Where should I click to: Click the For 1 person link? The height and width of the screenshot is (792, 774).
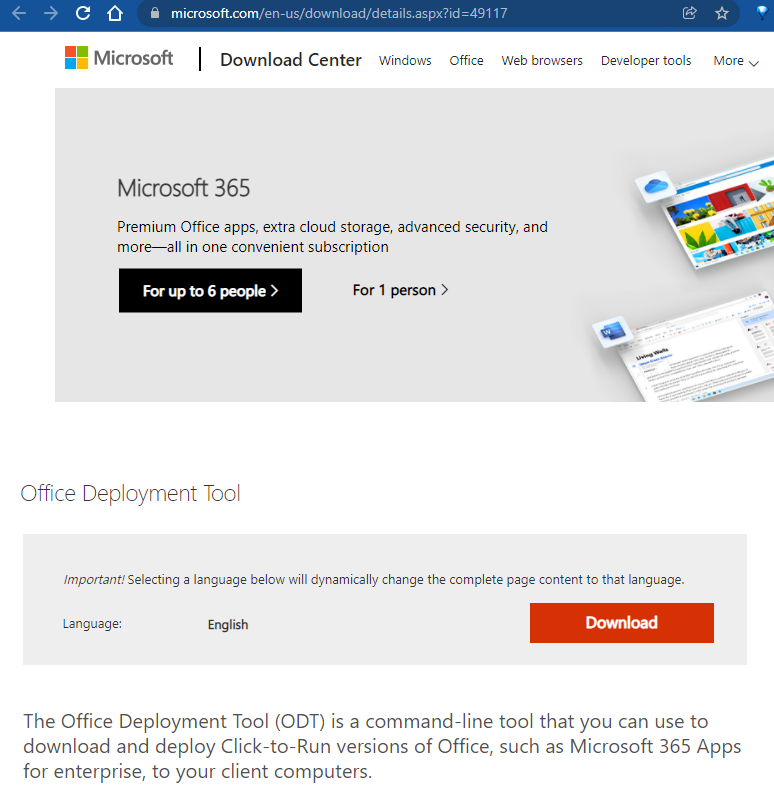(x=400, y=290)
